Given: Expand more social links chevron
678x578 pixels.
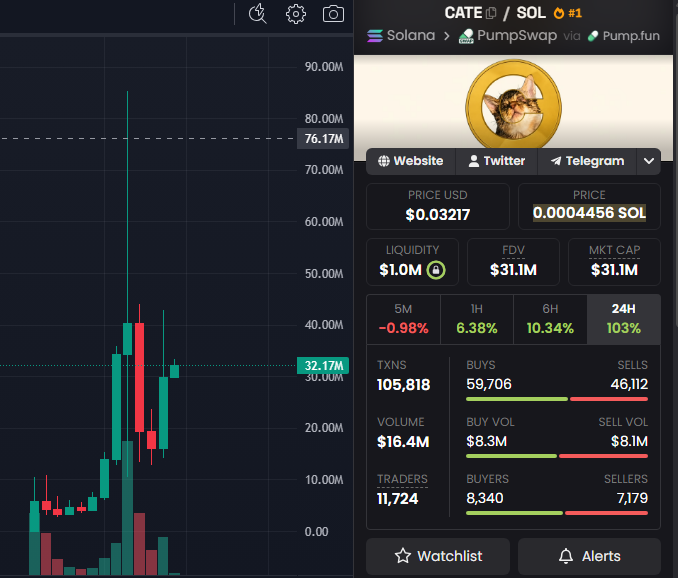Looking at the screenshot, I should 649,161.
